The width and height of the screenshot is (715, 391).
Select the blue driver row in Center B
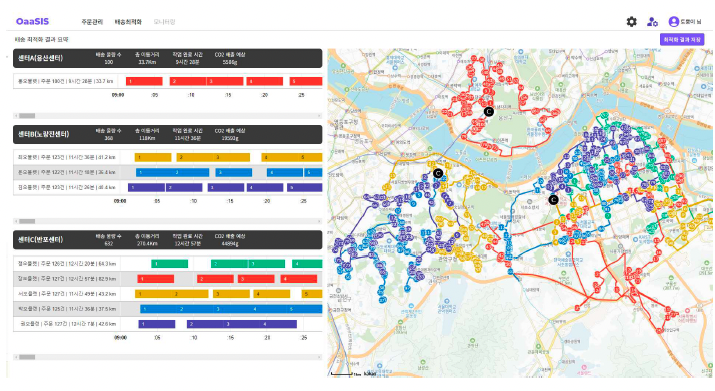[x=167, y=172]
